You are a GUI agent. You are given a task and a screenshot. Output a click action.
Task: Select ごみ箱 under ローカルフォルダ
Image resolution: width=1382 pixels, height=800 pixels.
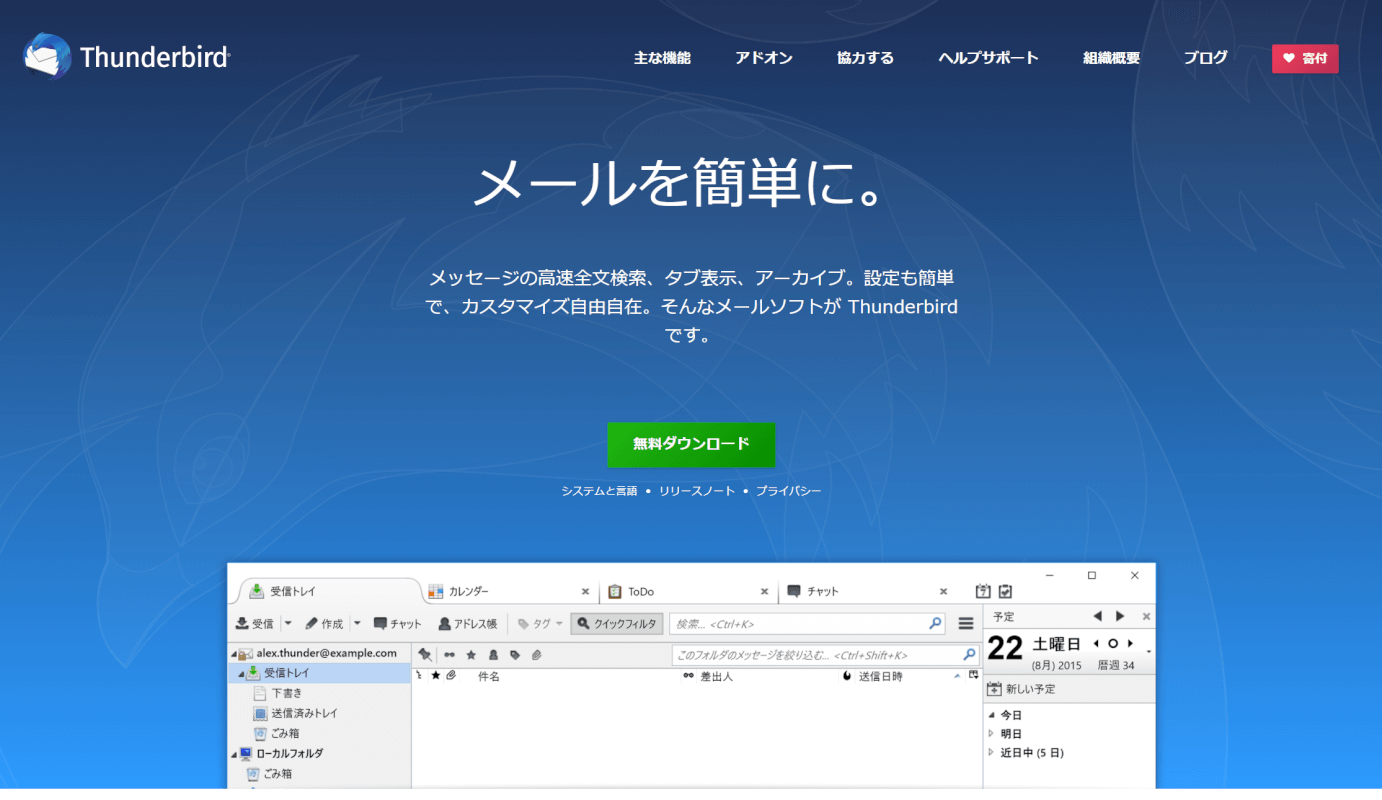pos(320,773)
